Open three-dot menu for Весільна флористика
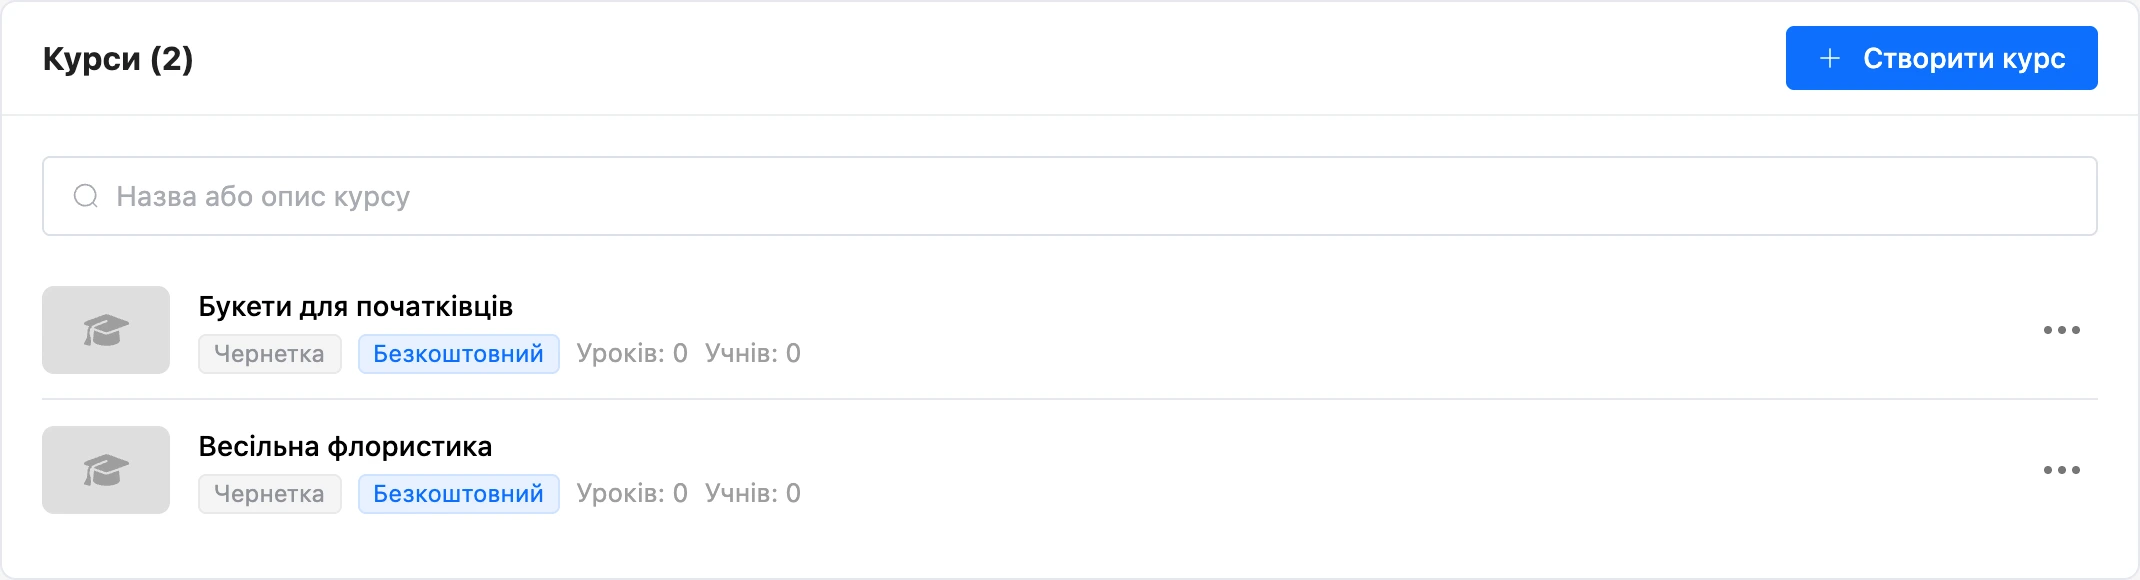Image resolution: width=2140 pixels, height=580 pixels. [x=2061, y=470]
